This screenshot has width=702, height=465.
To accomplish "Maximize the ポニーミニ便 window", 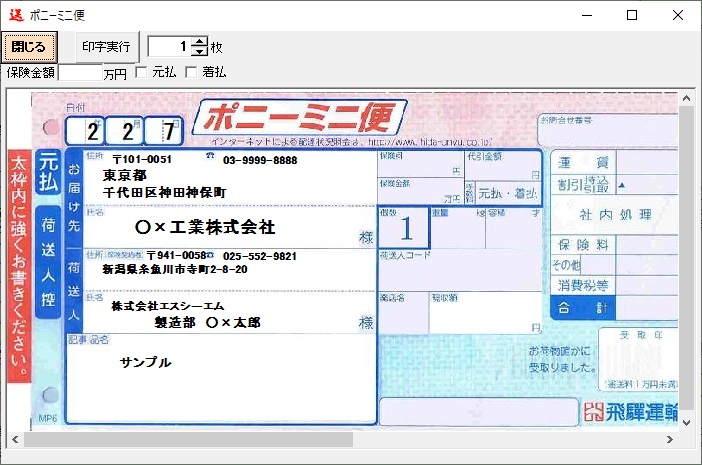I will click(632, 15).
